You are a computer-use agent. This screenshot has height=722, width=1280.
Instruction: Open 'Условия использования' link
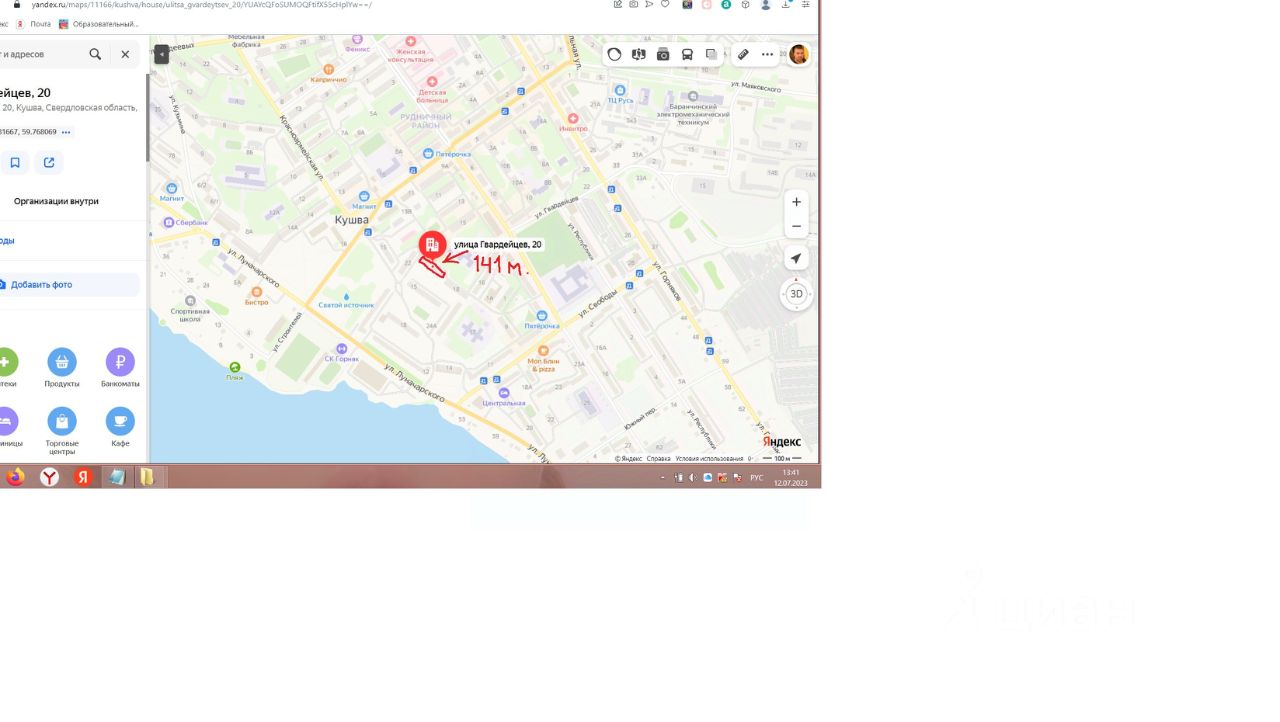[709, 459]
